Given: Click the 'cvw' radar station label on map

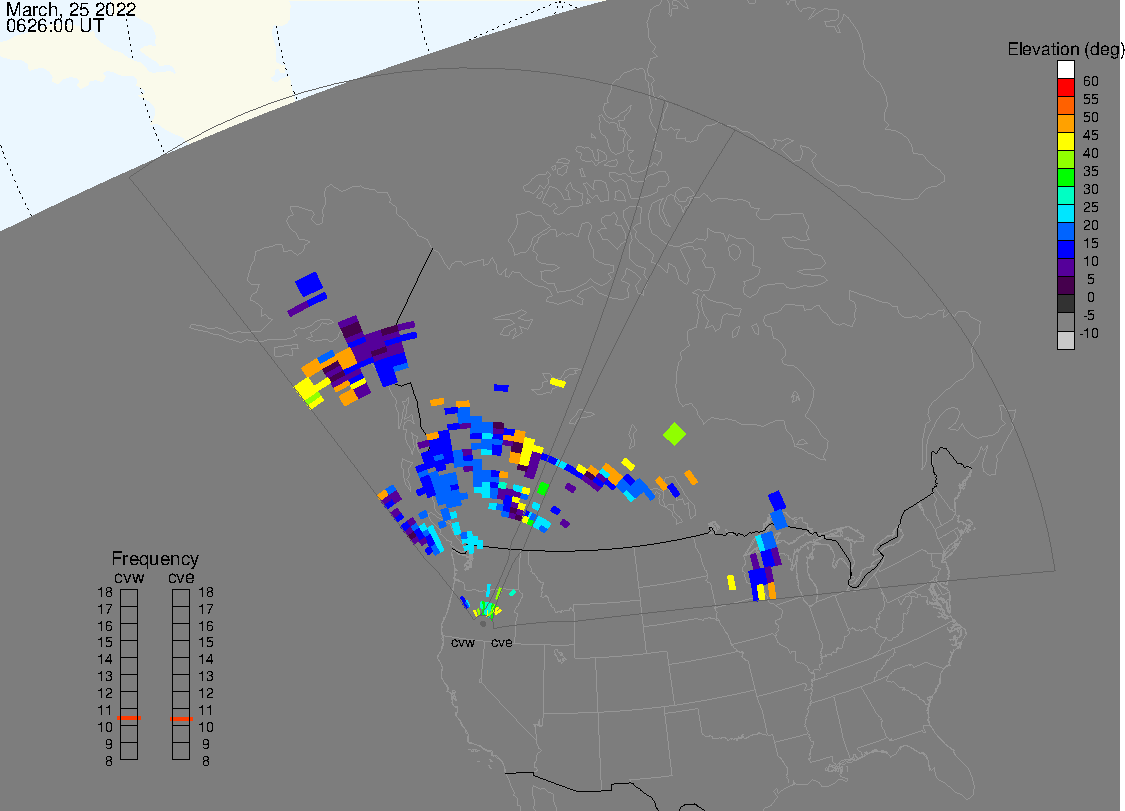Looking at the screenshot, I should (x=463, y=642).
